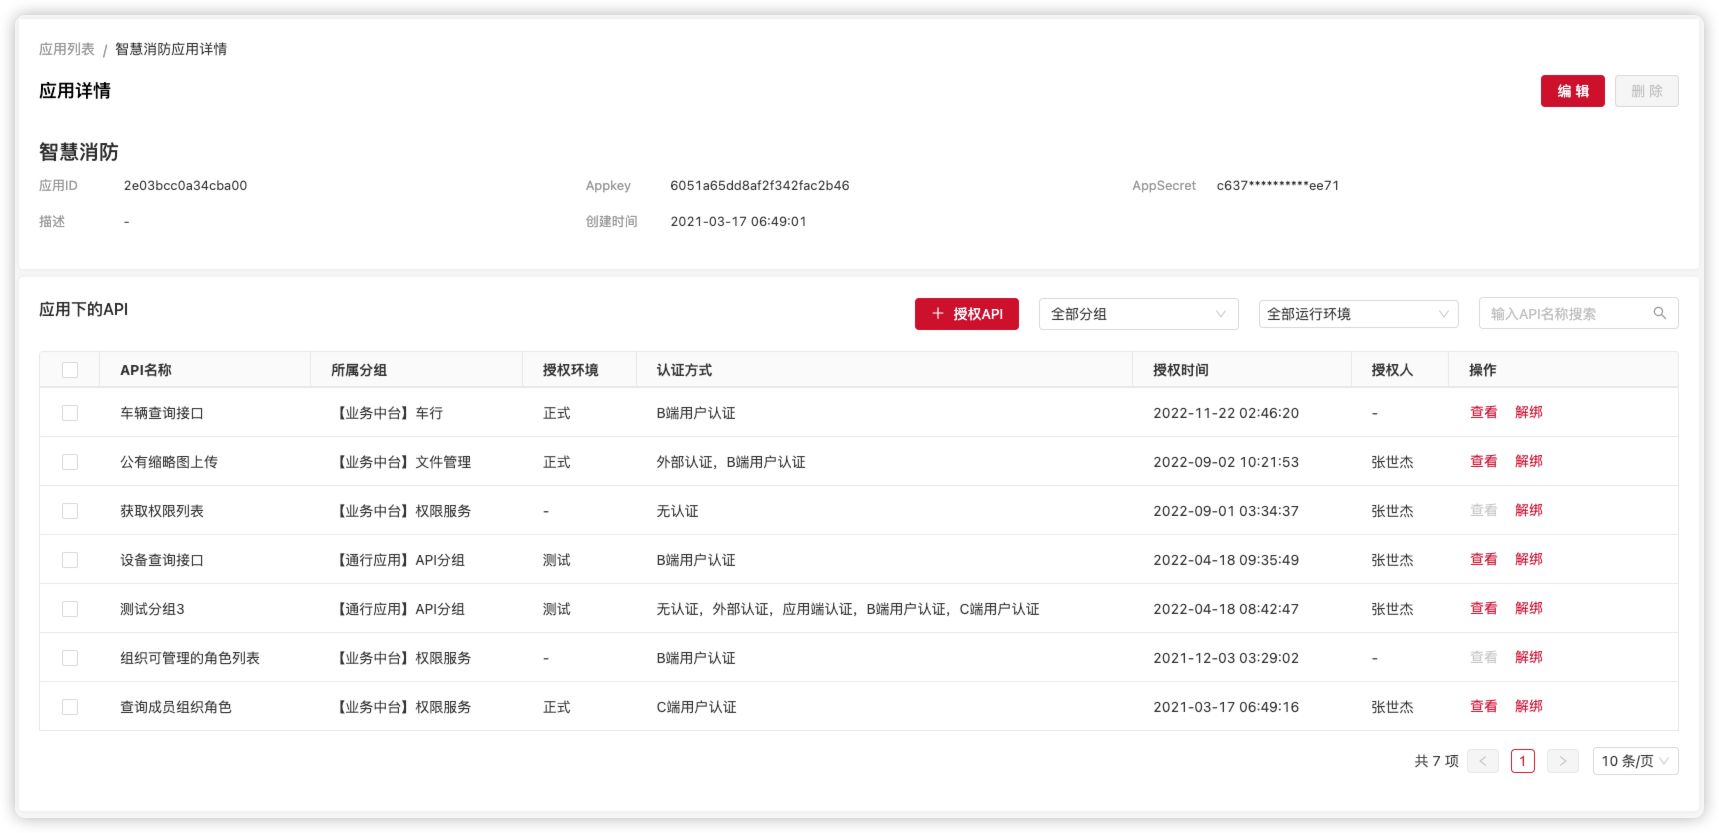The image size is (1719, 833).
Task: Click the search magnifier icon
Action: [x=1659, y=313]
